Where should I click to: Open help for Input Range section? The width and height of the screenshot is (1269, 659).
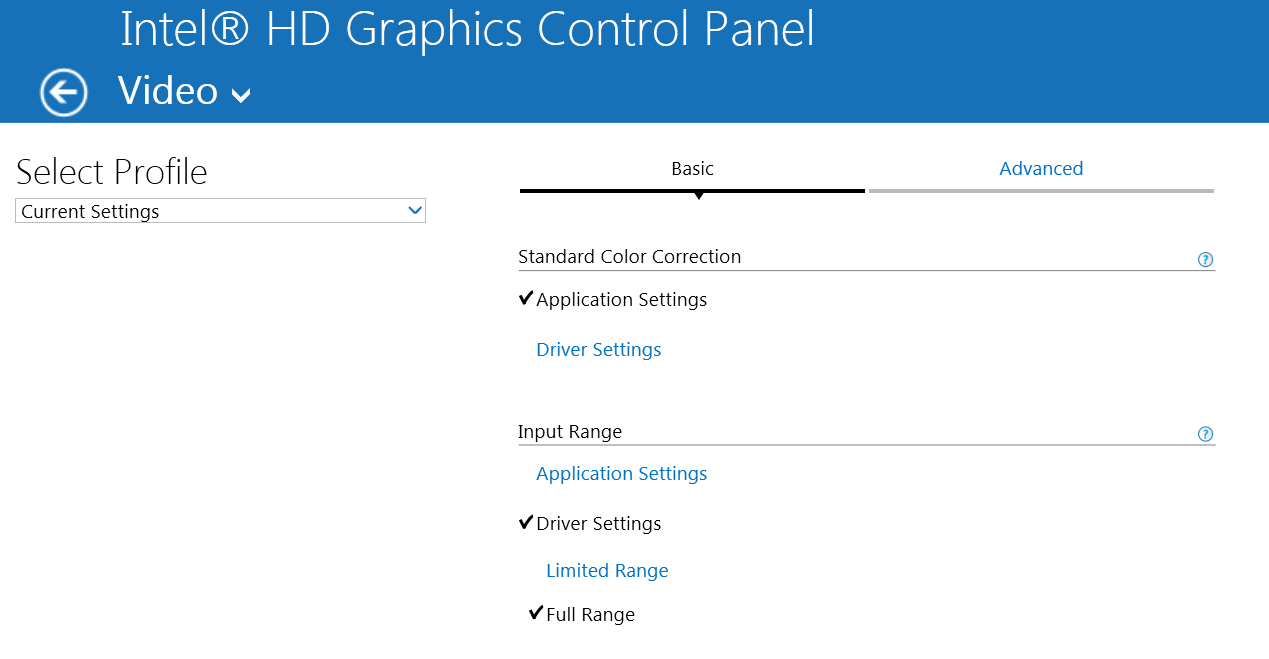tap(1205, 434)
